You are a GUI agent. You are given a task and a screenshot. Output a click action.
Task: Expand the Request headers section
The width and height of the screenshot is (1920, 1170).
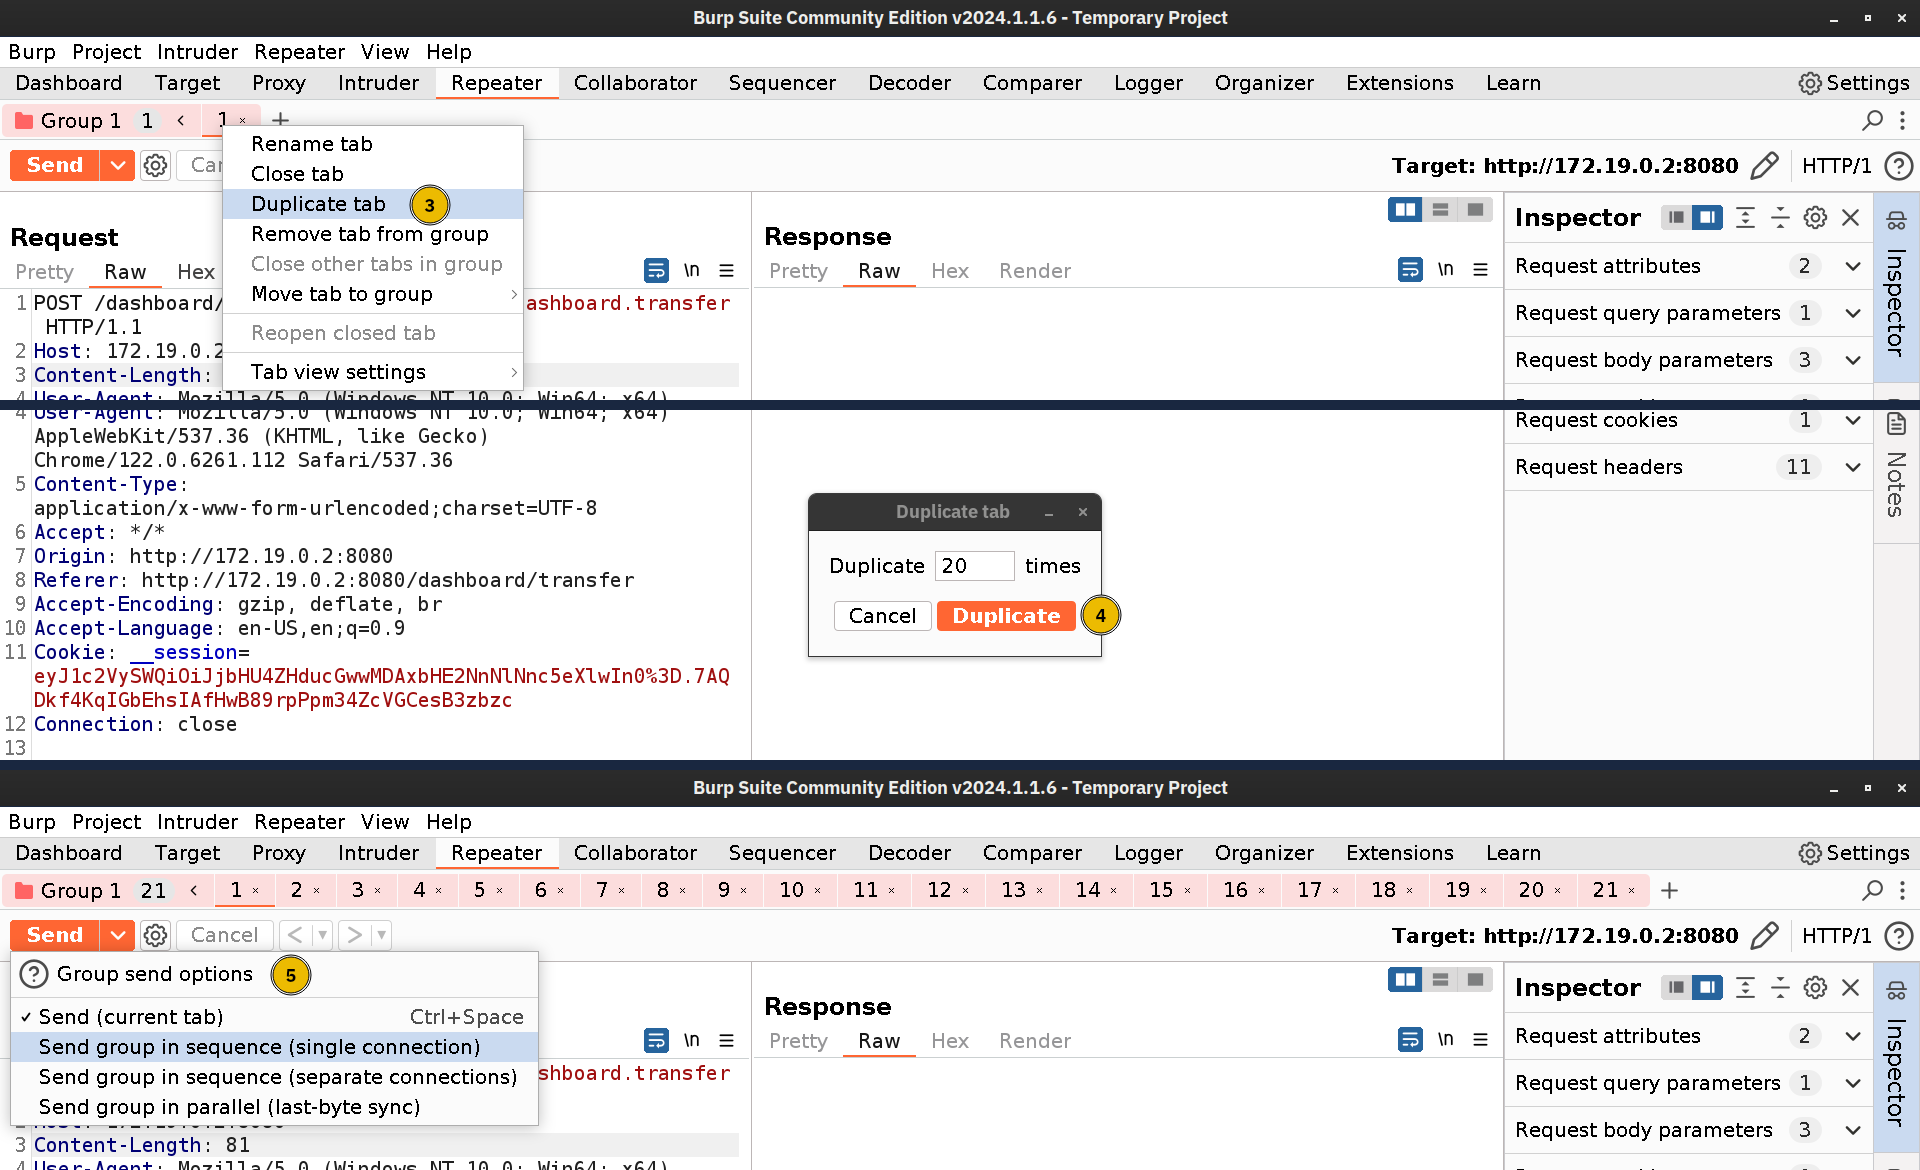coord(1852,467)
